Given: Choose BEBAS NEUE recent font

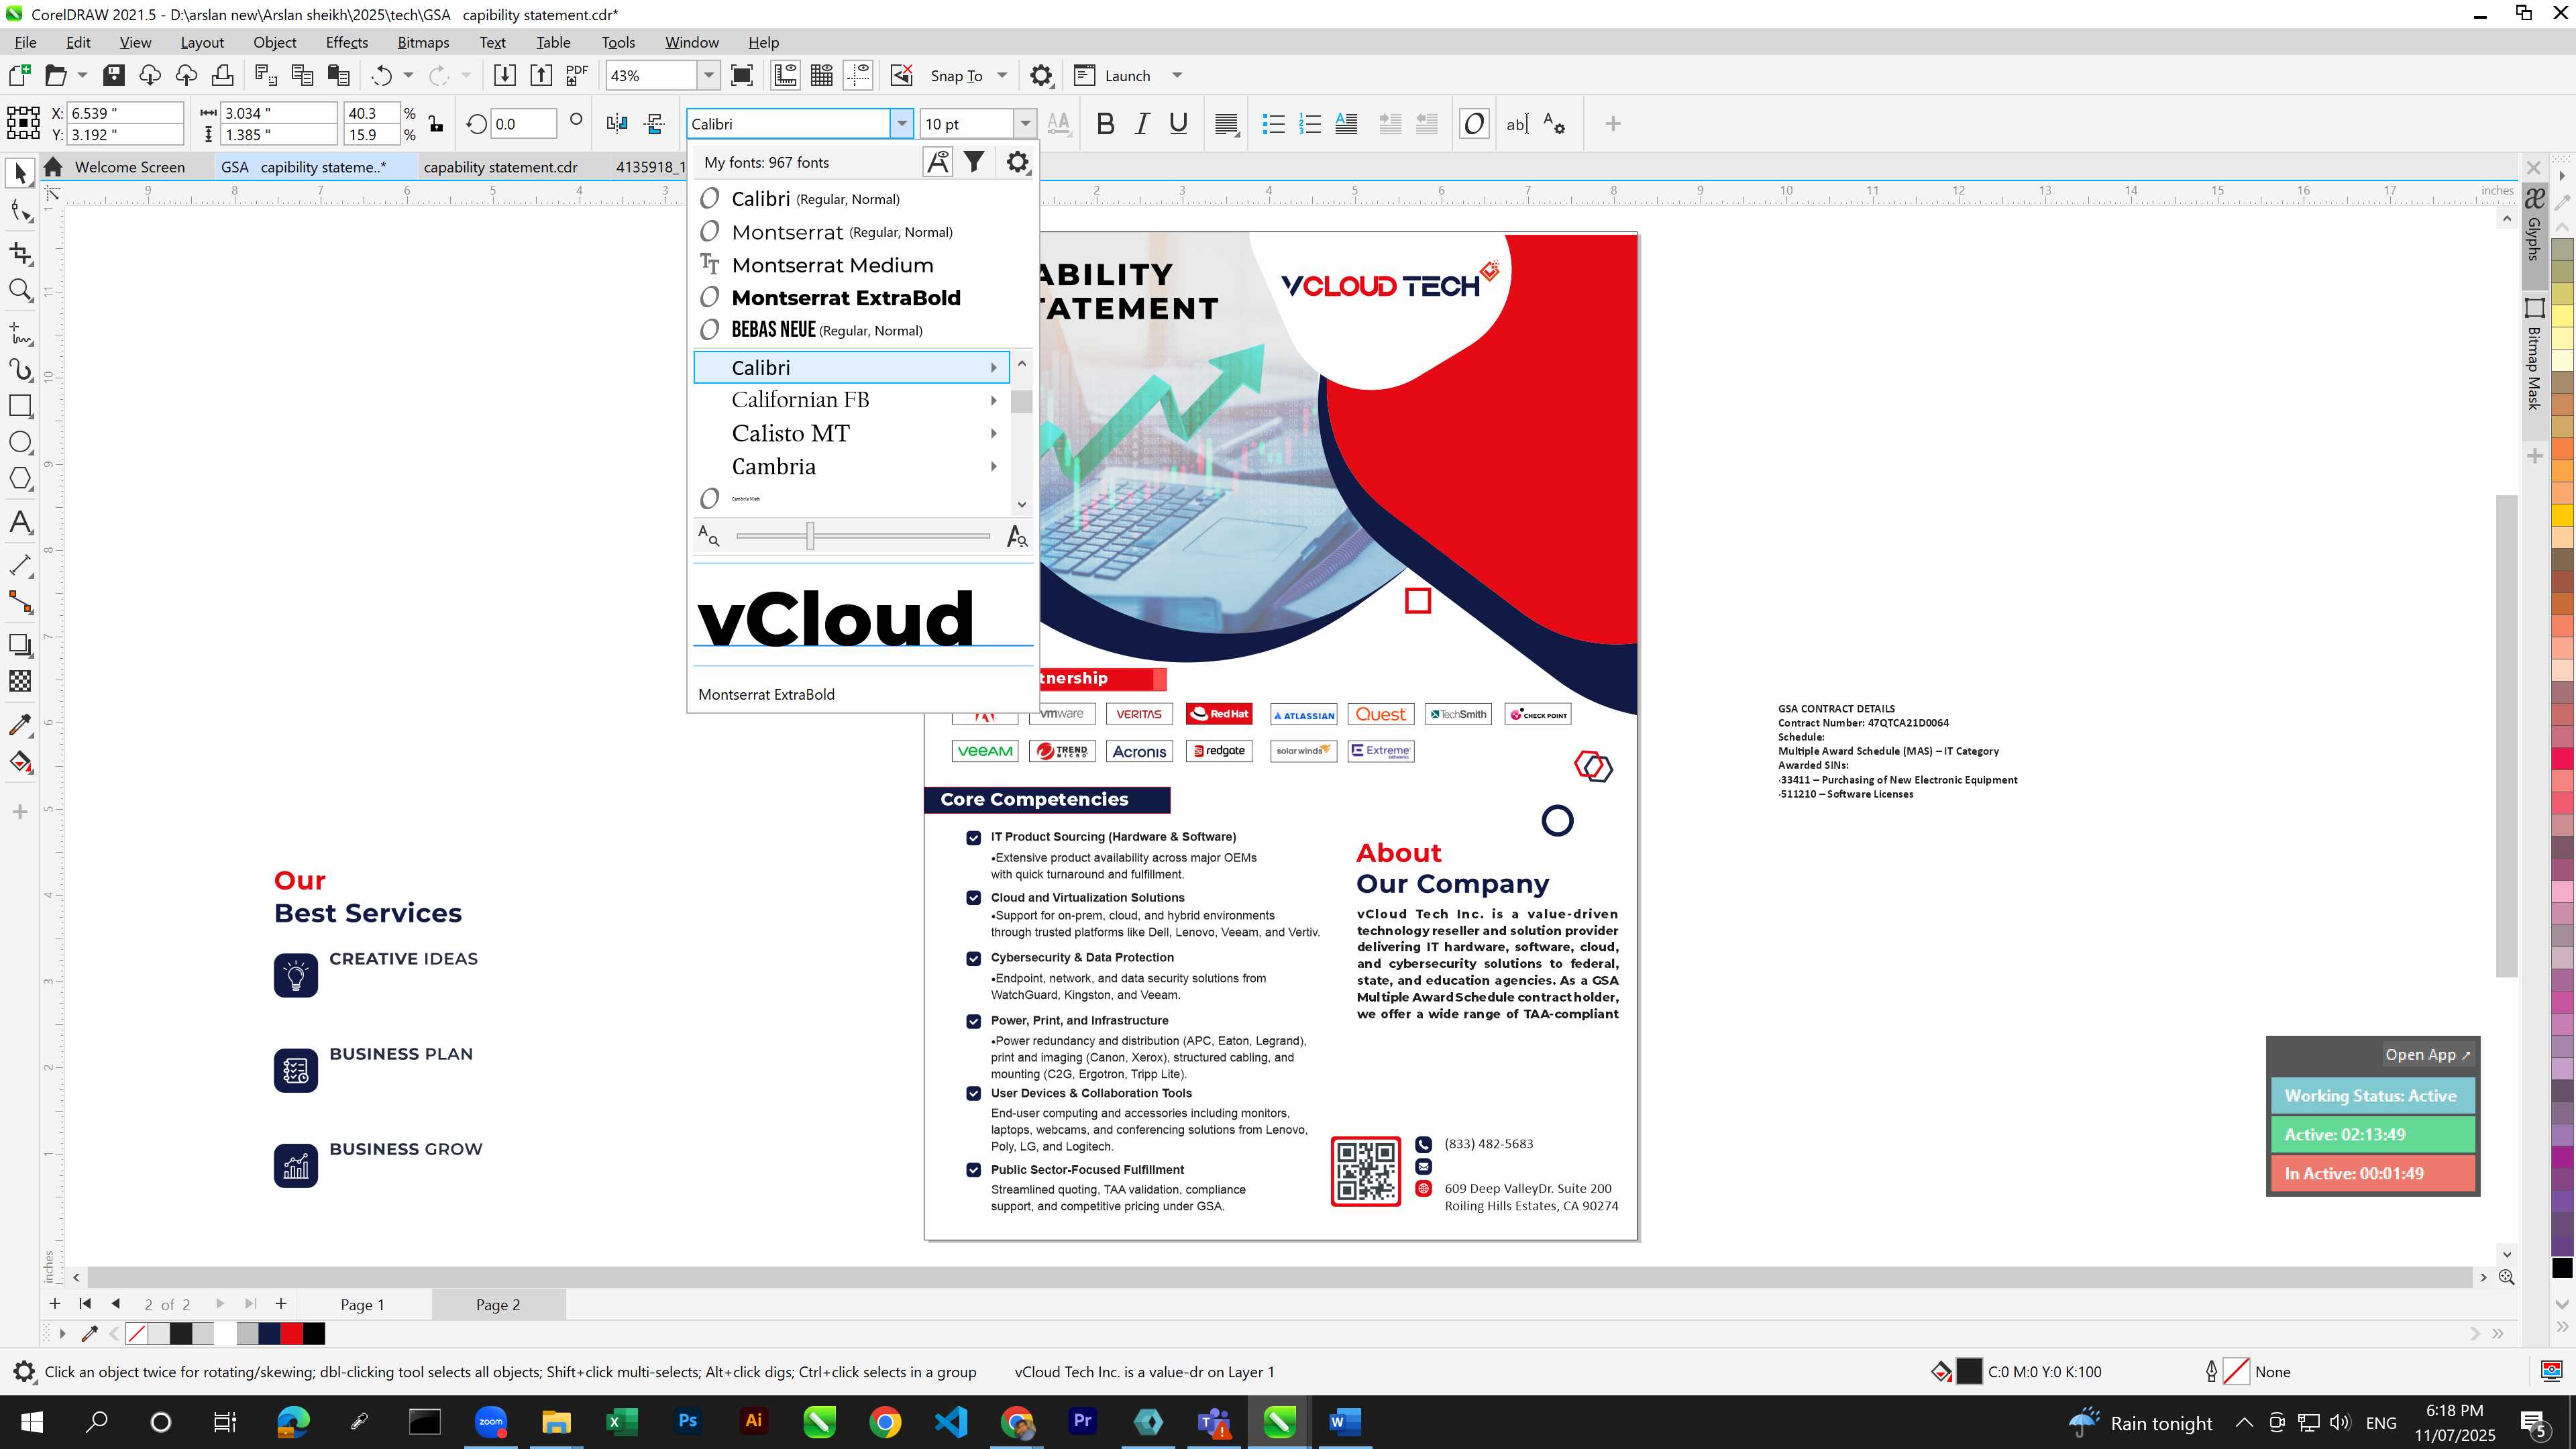Looking at the screenshot, I should [827, 330].
